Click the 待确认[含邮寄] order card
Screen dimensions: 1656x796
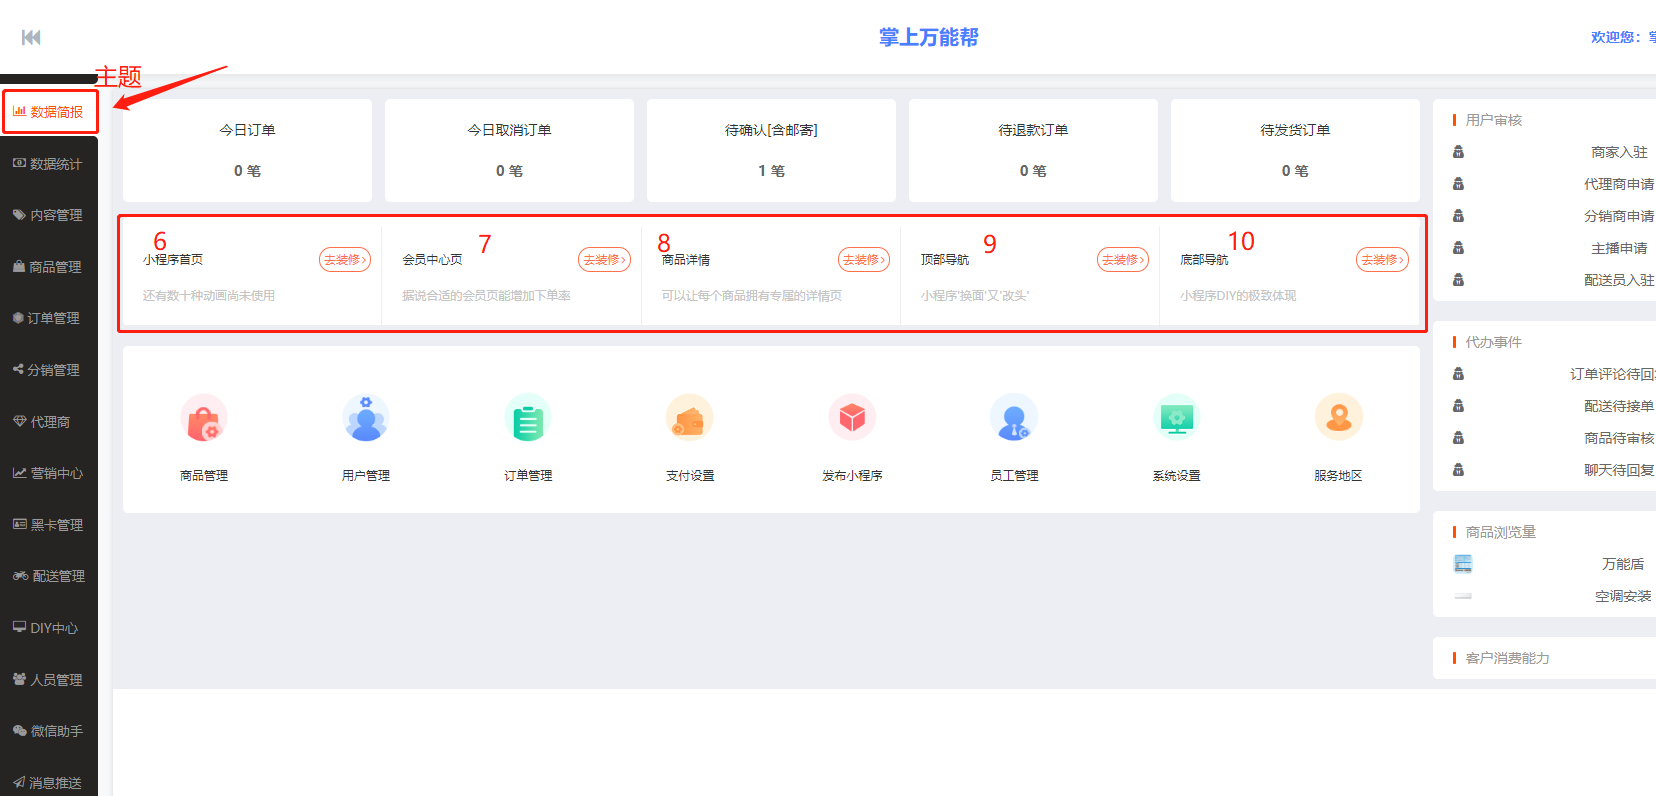click(771, 150)
